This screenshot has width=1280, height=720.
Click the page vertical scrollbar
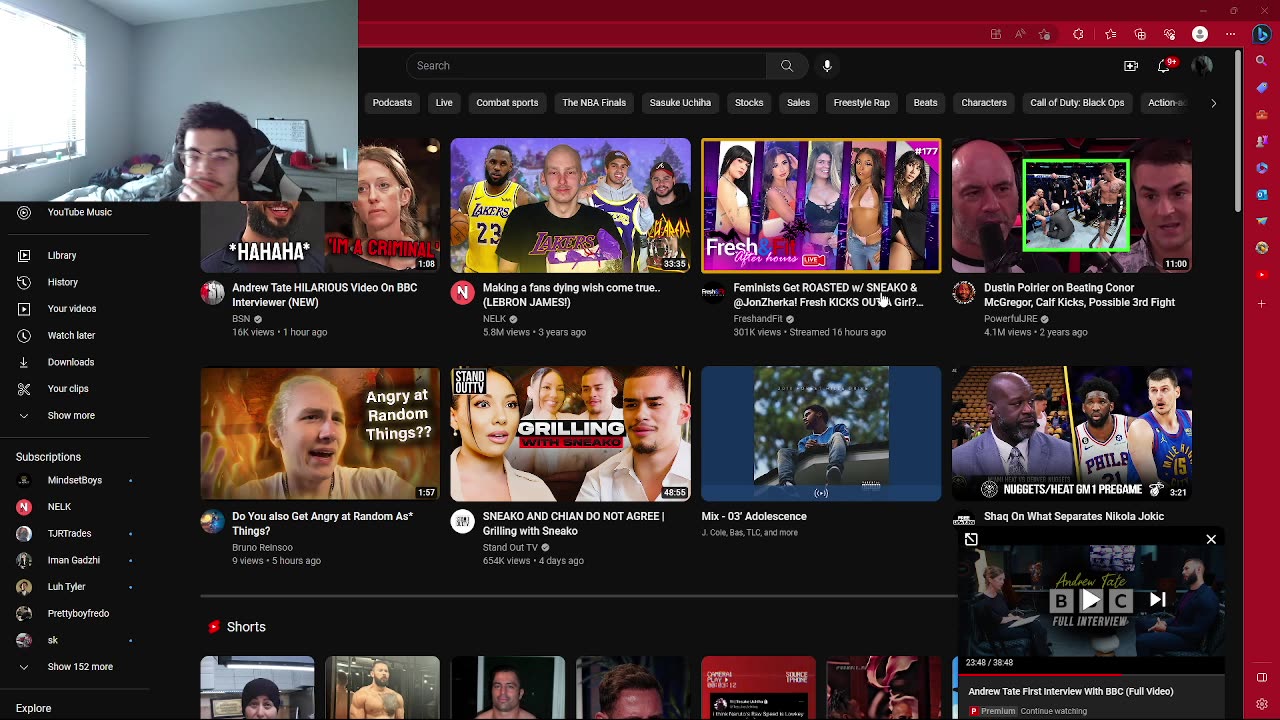point(1238,130)
